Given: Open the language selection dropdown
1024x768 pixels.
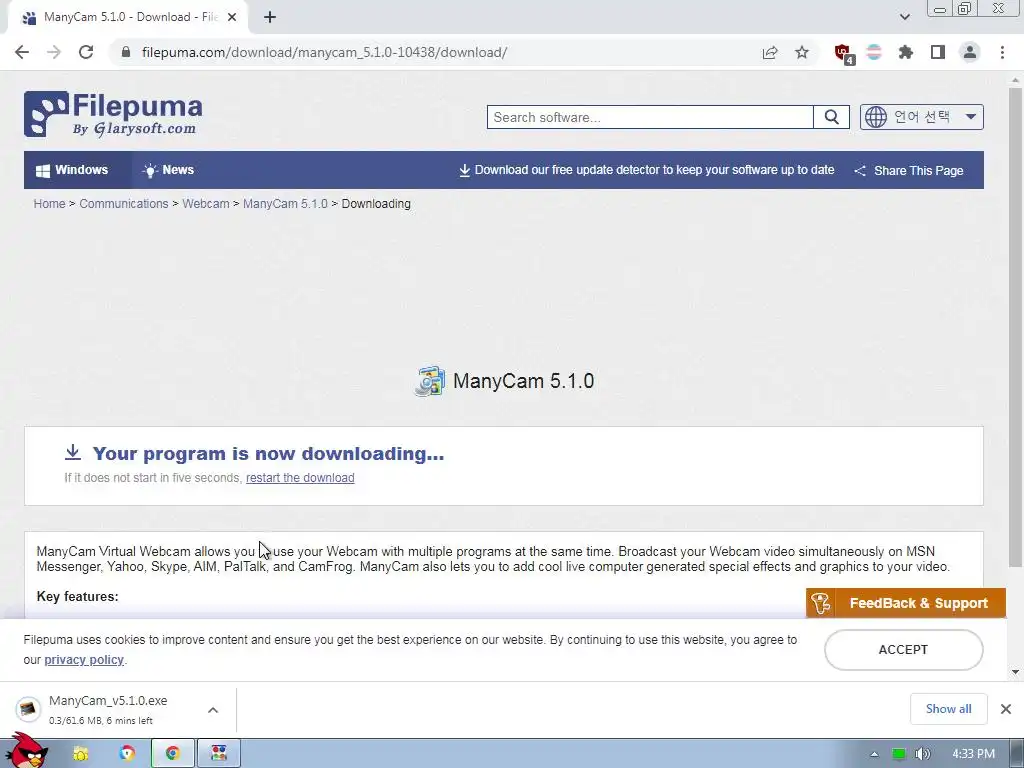Looking at the screenshot, I should click(921, 117).
